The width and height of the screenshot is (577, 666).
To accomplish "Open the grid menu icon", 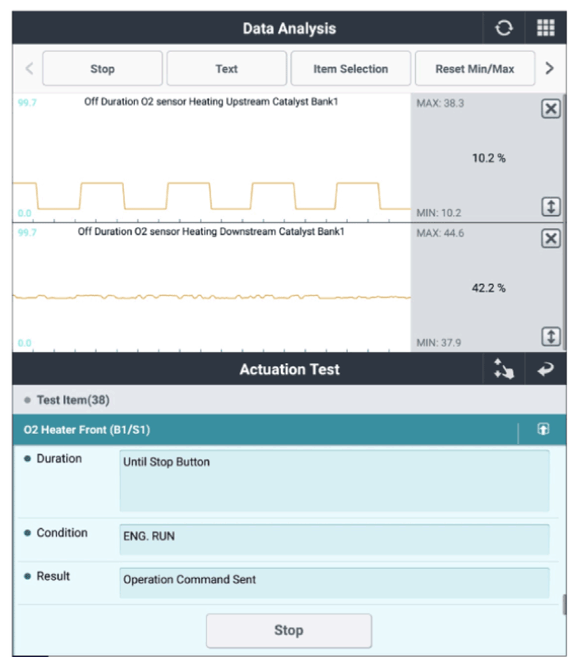I will [x=546, y=28].
